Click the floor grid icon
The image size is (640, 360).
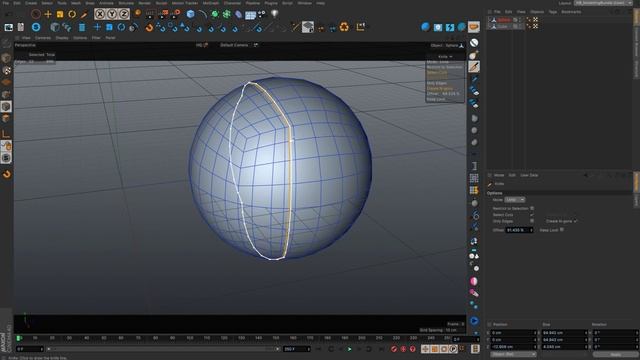click(251, 15)
